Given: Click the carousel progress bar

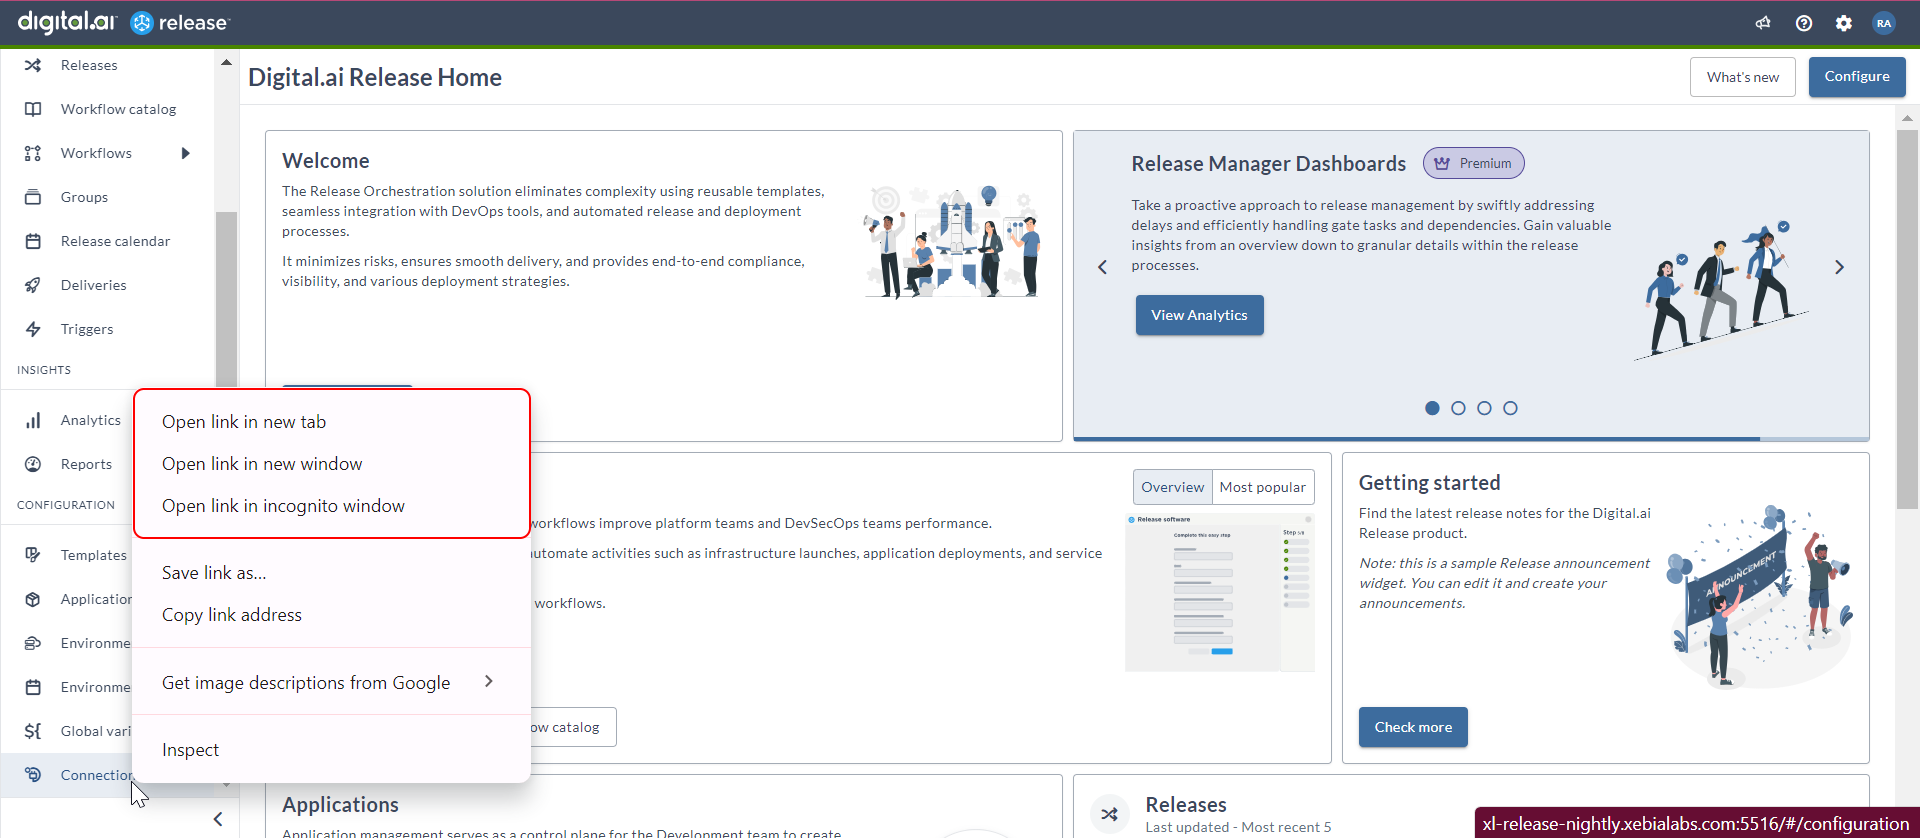Looking at the screenshot, I should click(x=1471, y=438).
